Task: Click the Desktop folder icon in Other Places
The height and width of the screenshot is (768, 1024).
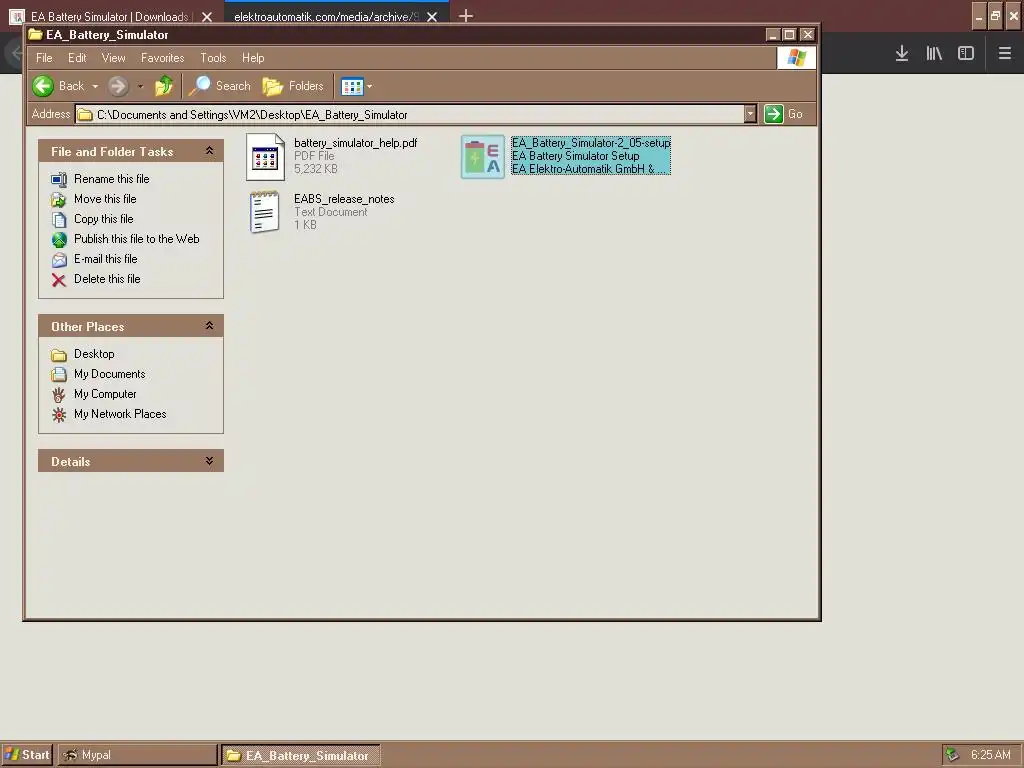Action: pyautogui.click(x=59, y=355)
